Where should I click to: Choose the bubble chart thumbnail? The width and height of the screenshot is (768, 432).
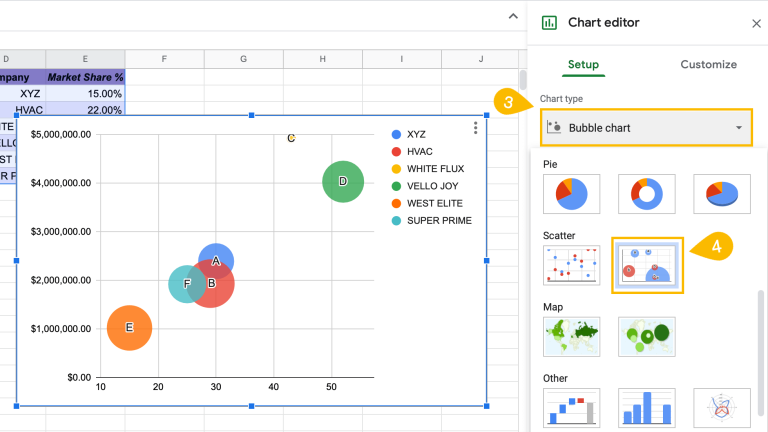coord(647,265)
